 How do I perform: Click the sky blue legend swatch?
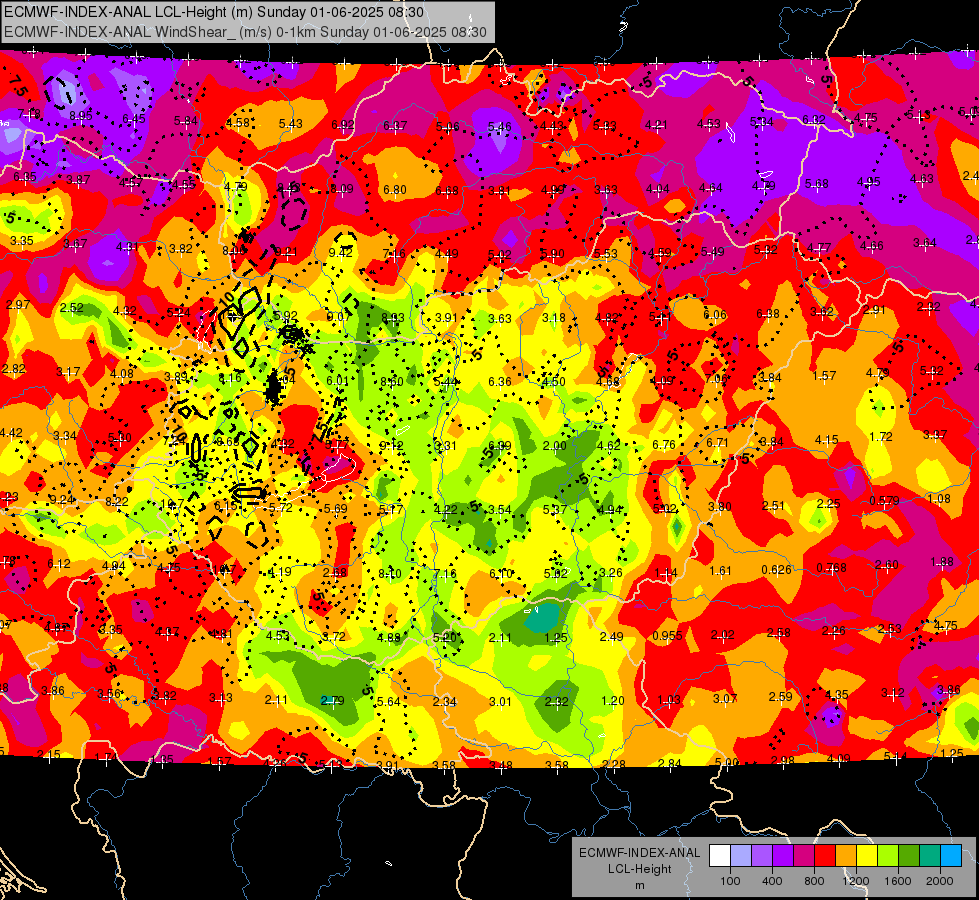(951, 855)
